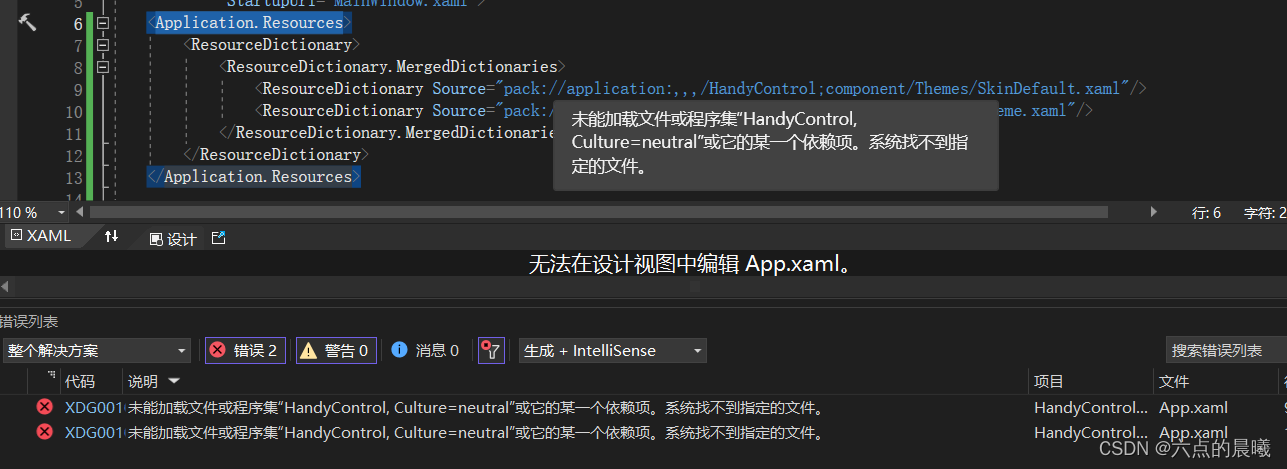1287x469 pixels.
Task: Click the 说明 column header
Action: 143,381
